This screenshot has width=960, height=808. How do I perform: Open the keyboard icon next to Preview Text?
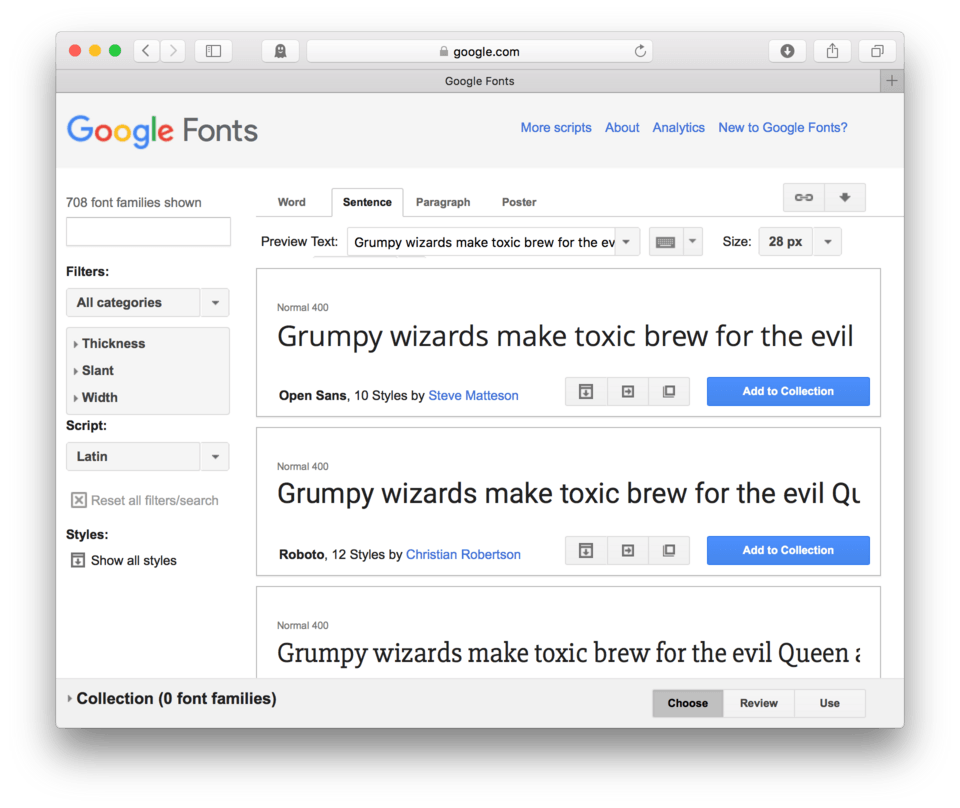tap(666, 242)
